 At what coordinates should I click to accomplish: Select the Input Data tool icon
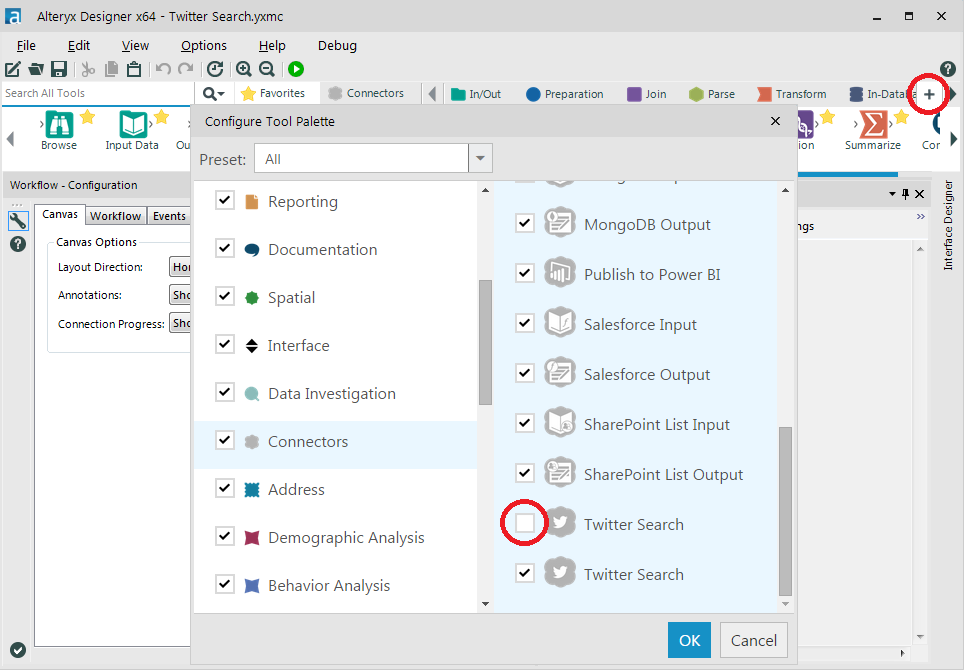(133, 125)
